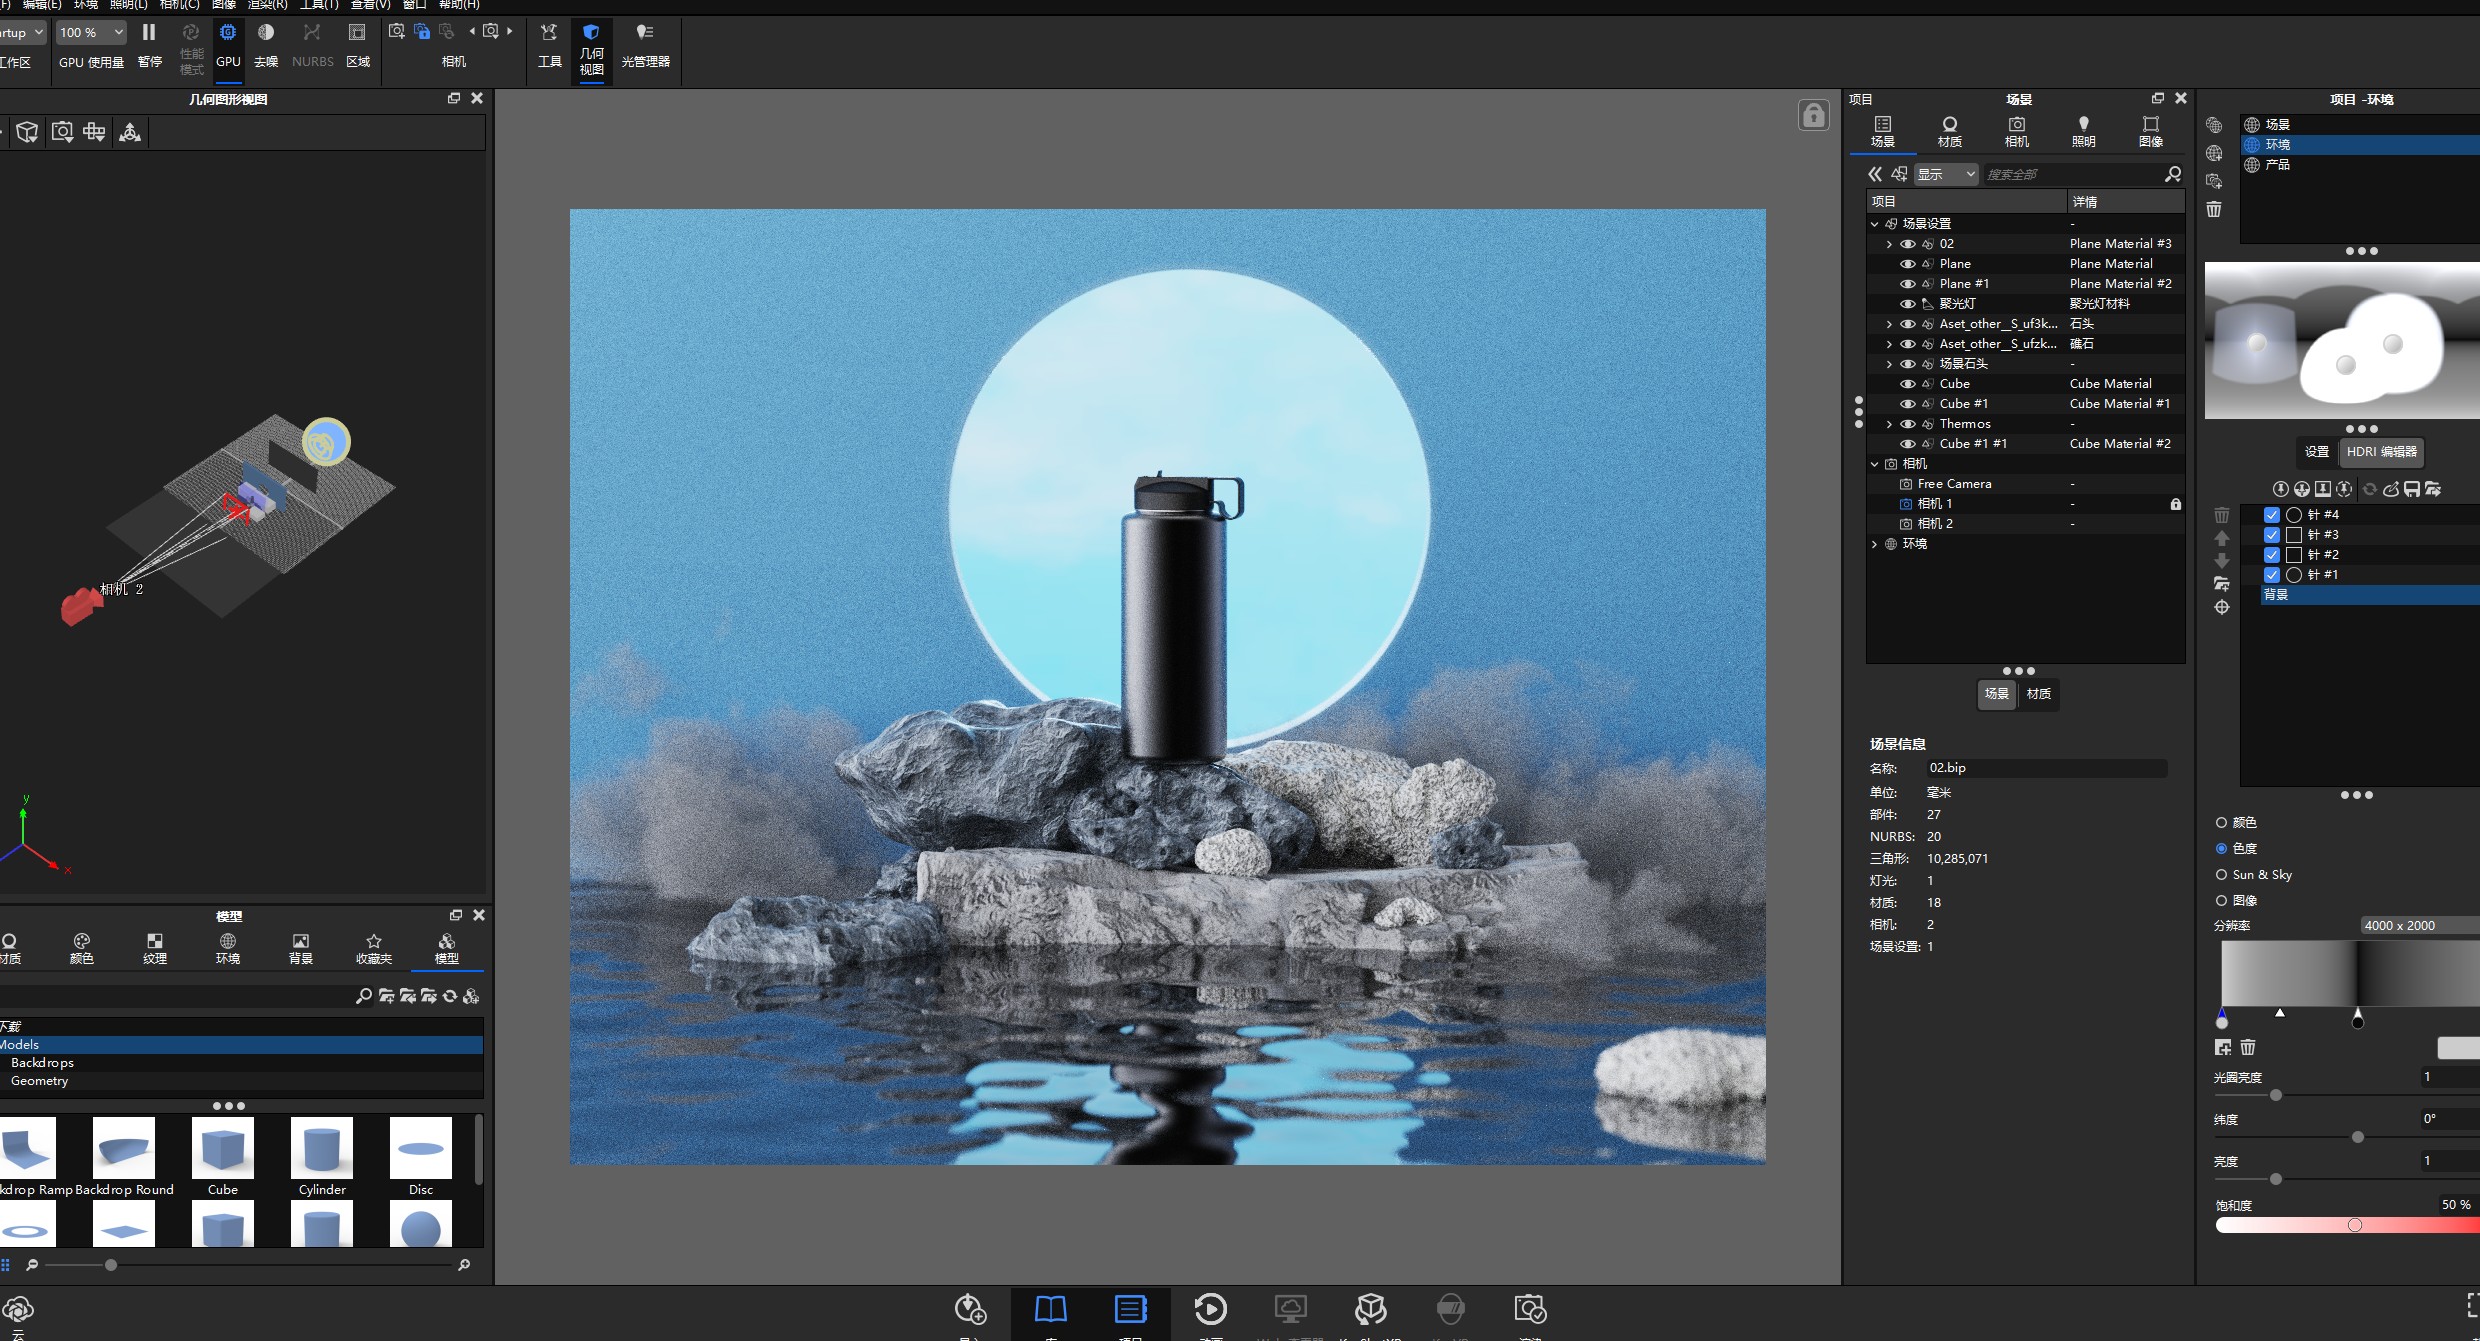Unlock the camera lock in render viewport
2480x1341 pixels.
point(1813,116)
